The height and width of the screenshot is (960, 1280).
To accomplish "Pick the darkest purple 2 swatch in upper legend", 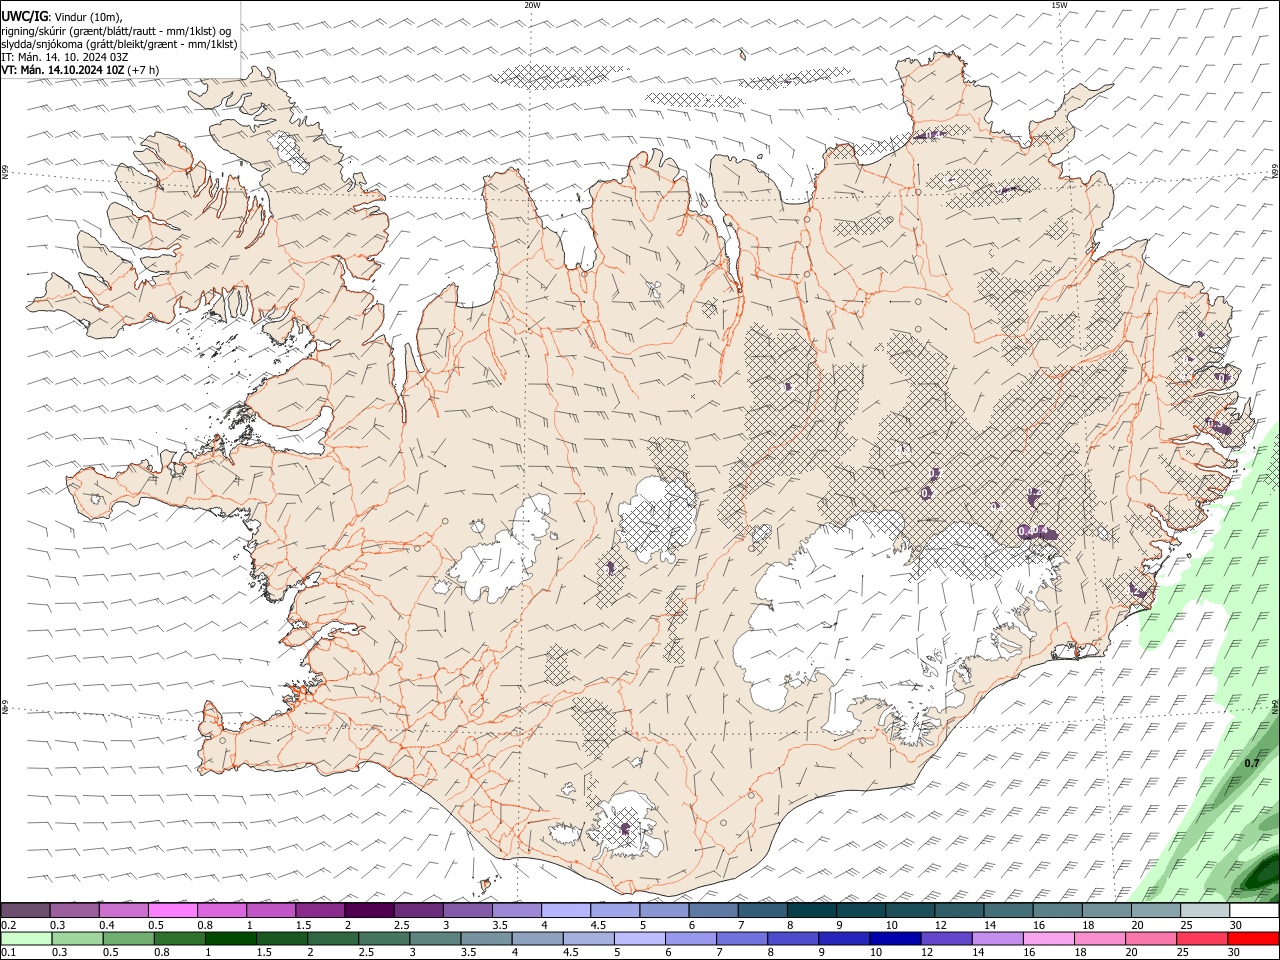I will tap(369, 910).
